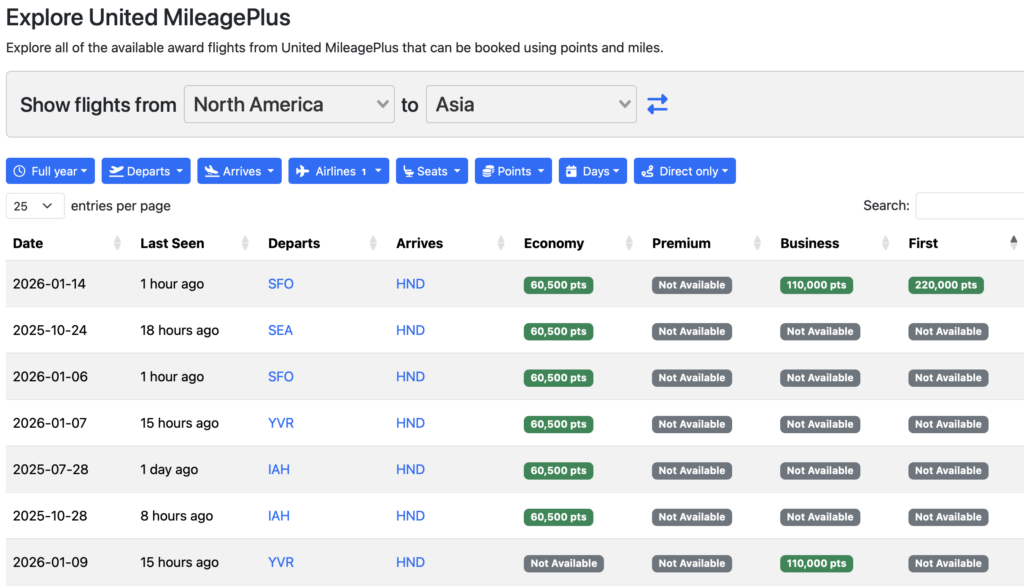Click the YVR departure airport link

[x=280, y=423]
